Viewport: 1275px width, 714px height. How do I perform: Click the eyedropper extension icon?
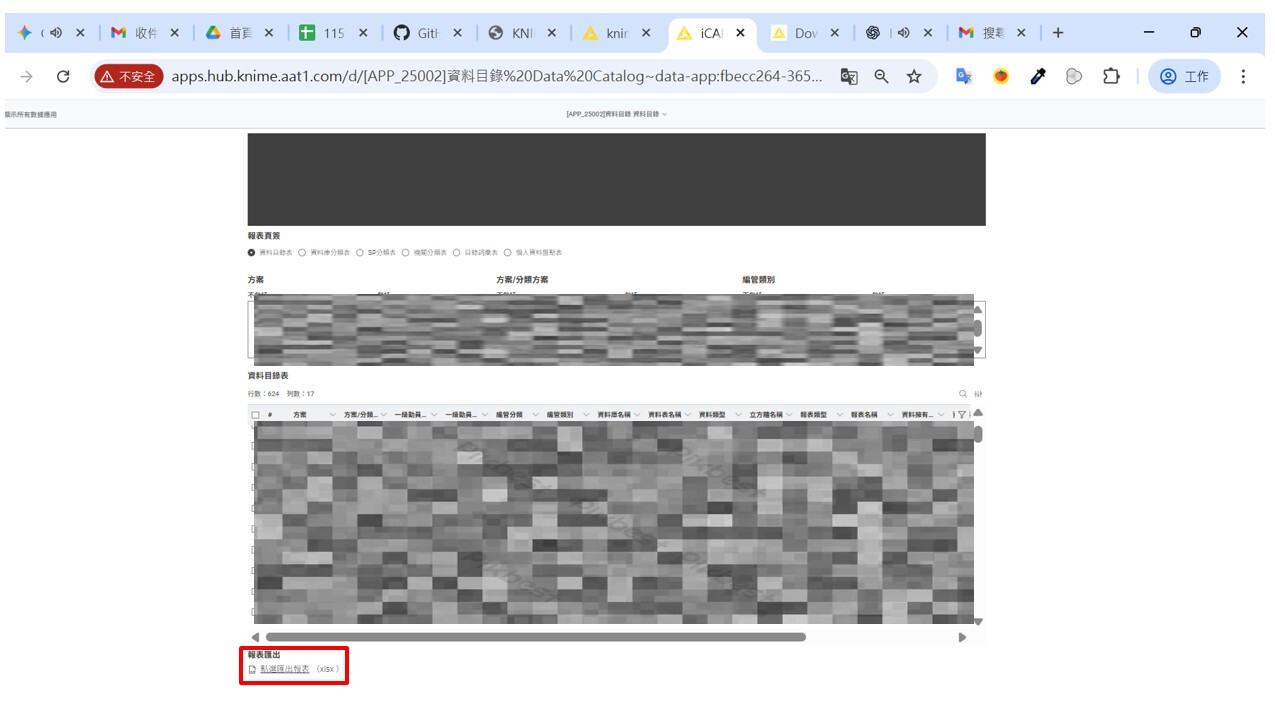(1038, 76)
